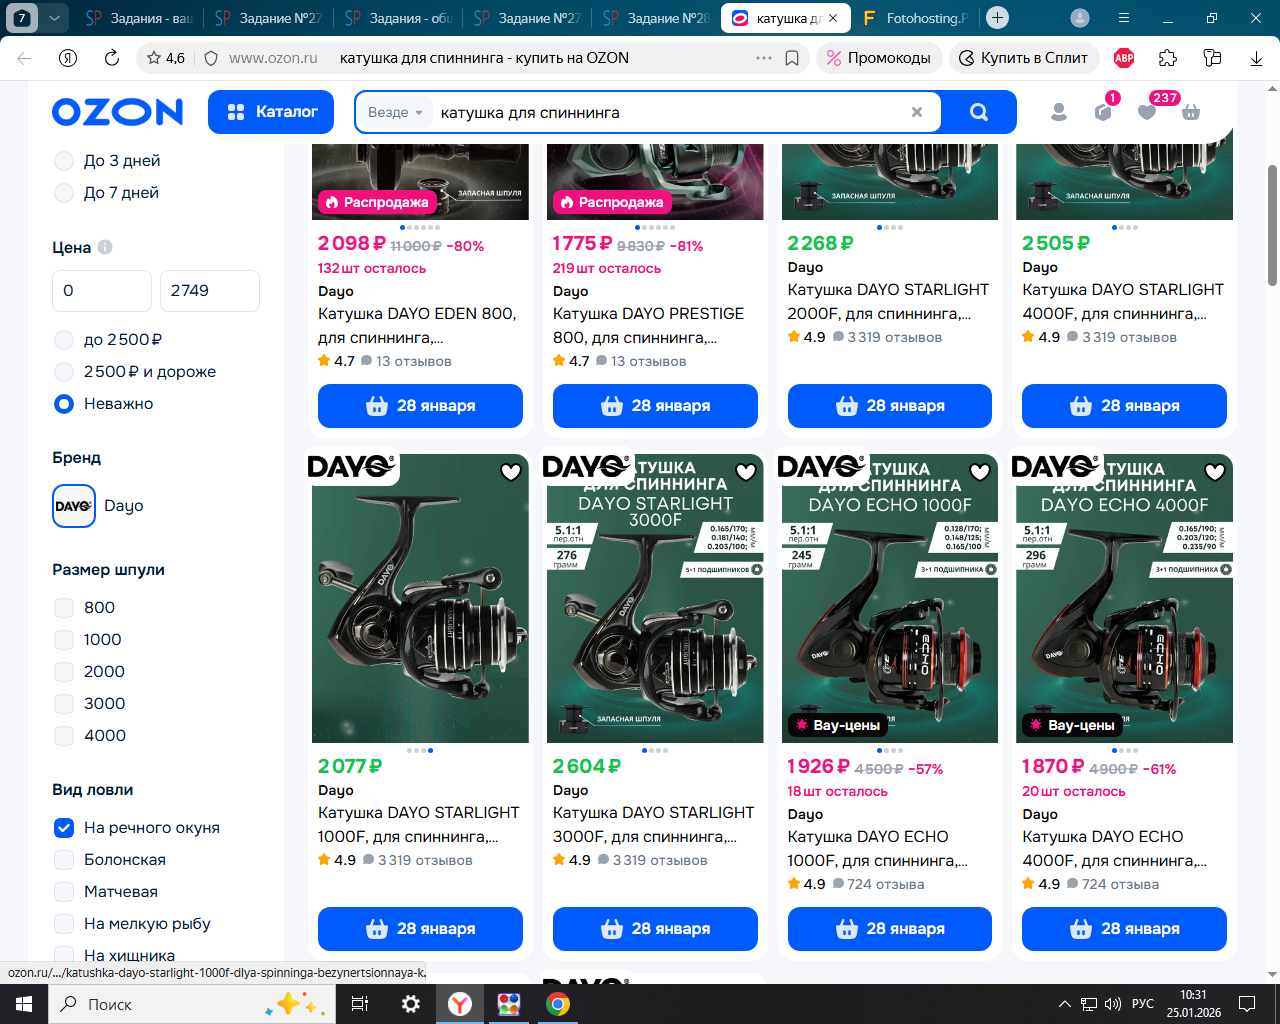Click the blue search magnifier button

tap(979, 112)
